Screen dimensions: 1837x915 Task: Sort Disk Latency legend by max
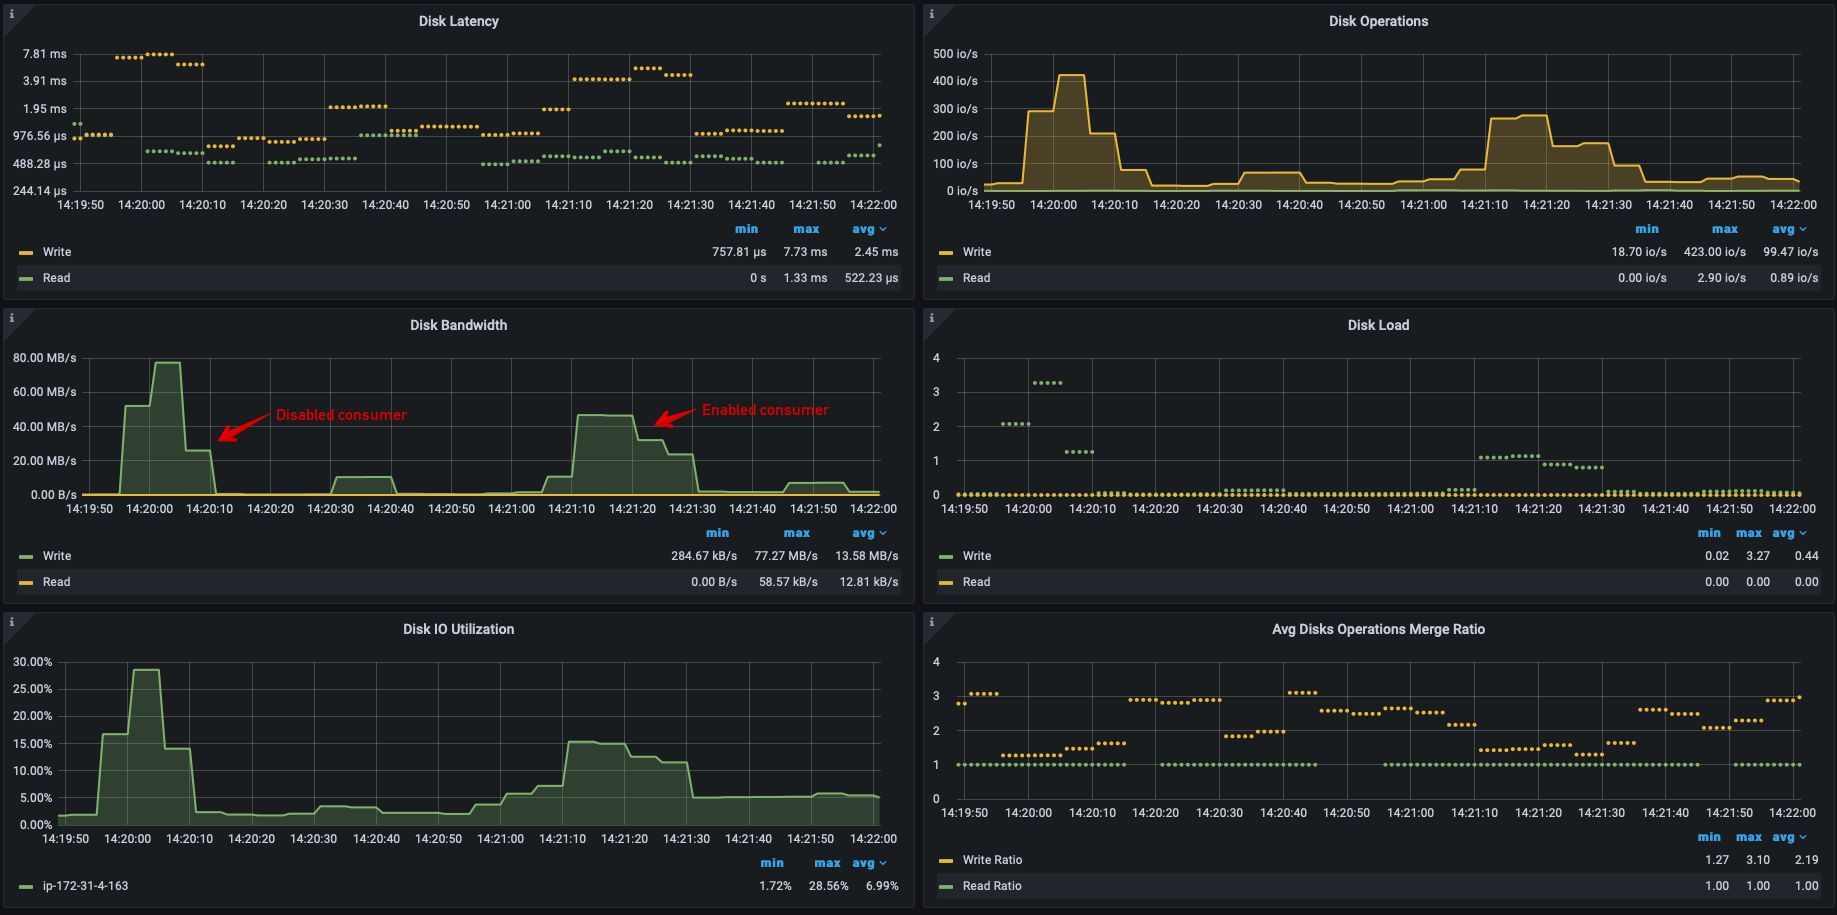(806, 229)
